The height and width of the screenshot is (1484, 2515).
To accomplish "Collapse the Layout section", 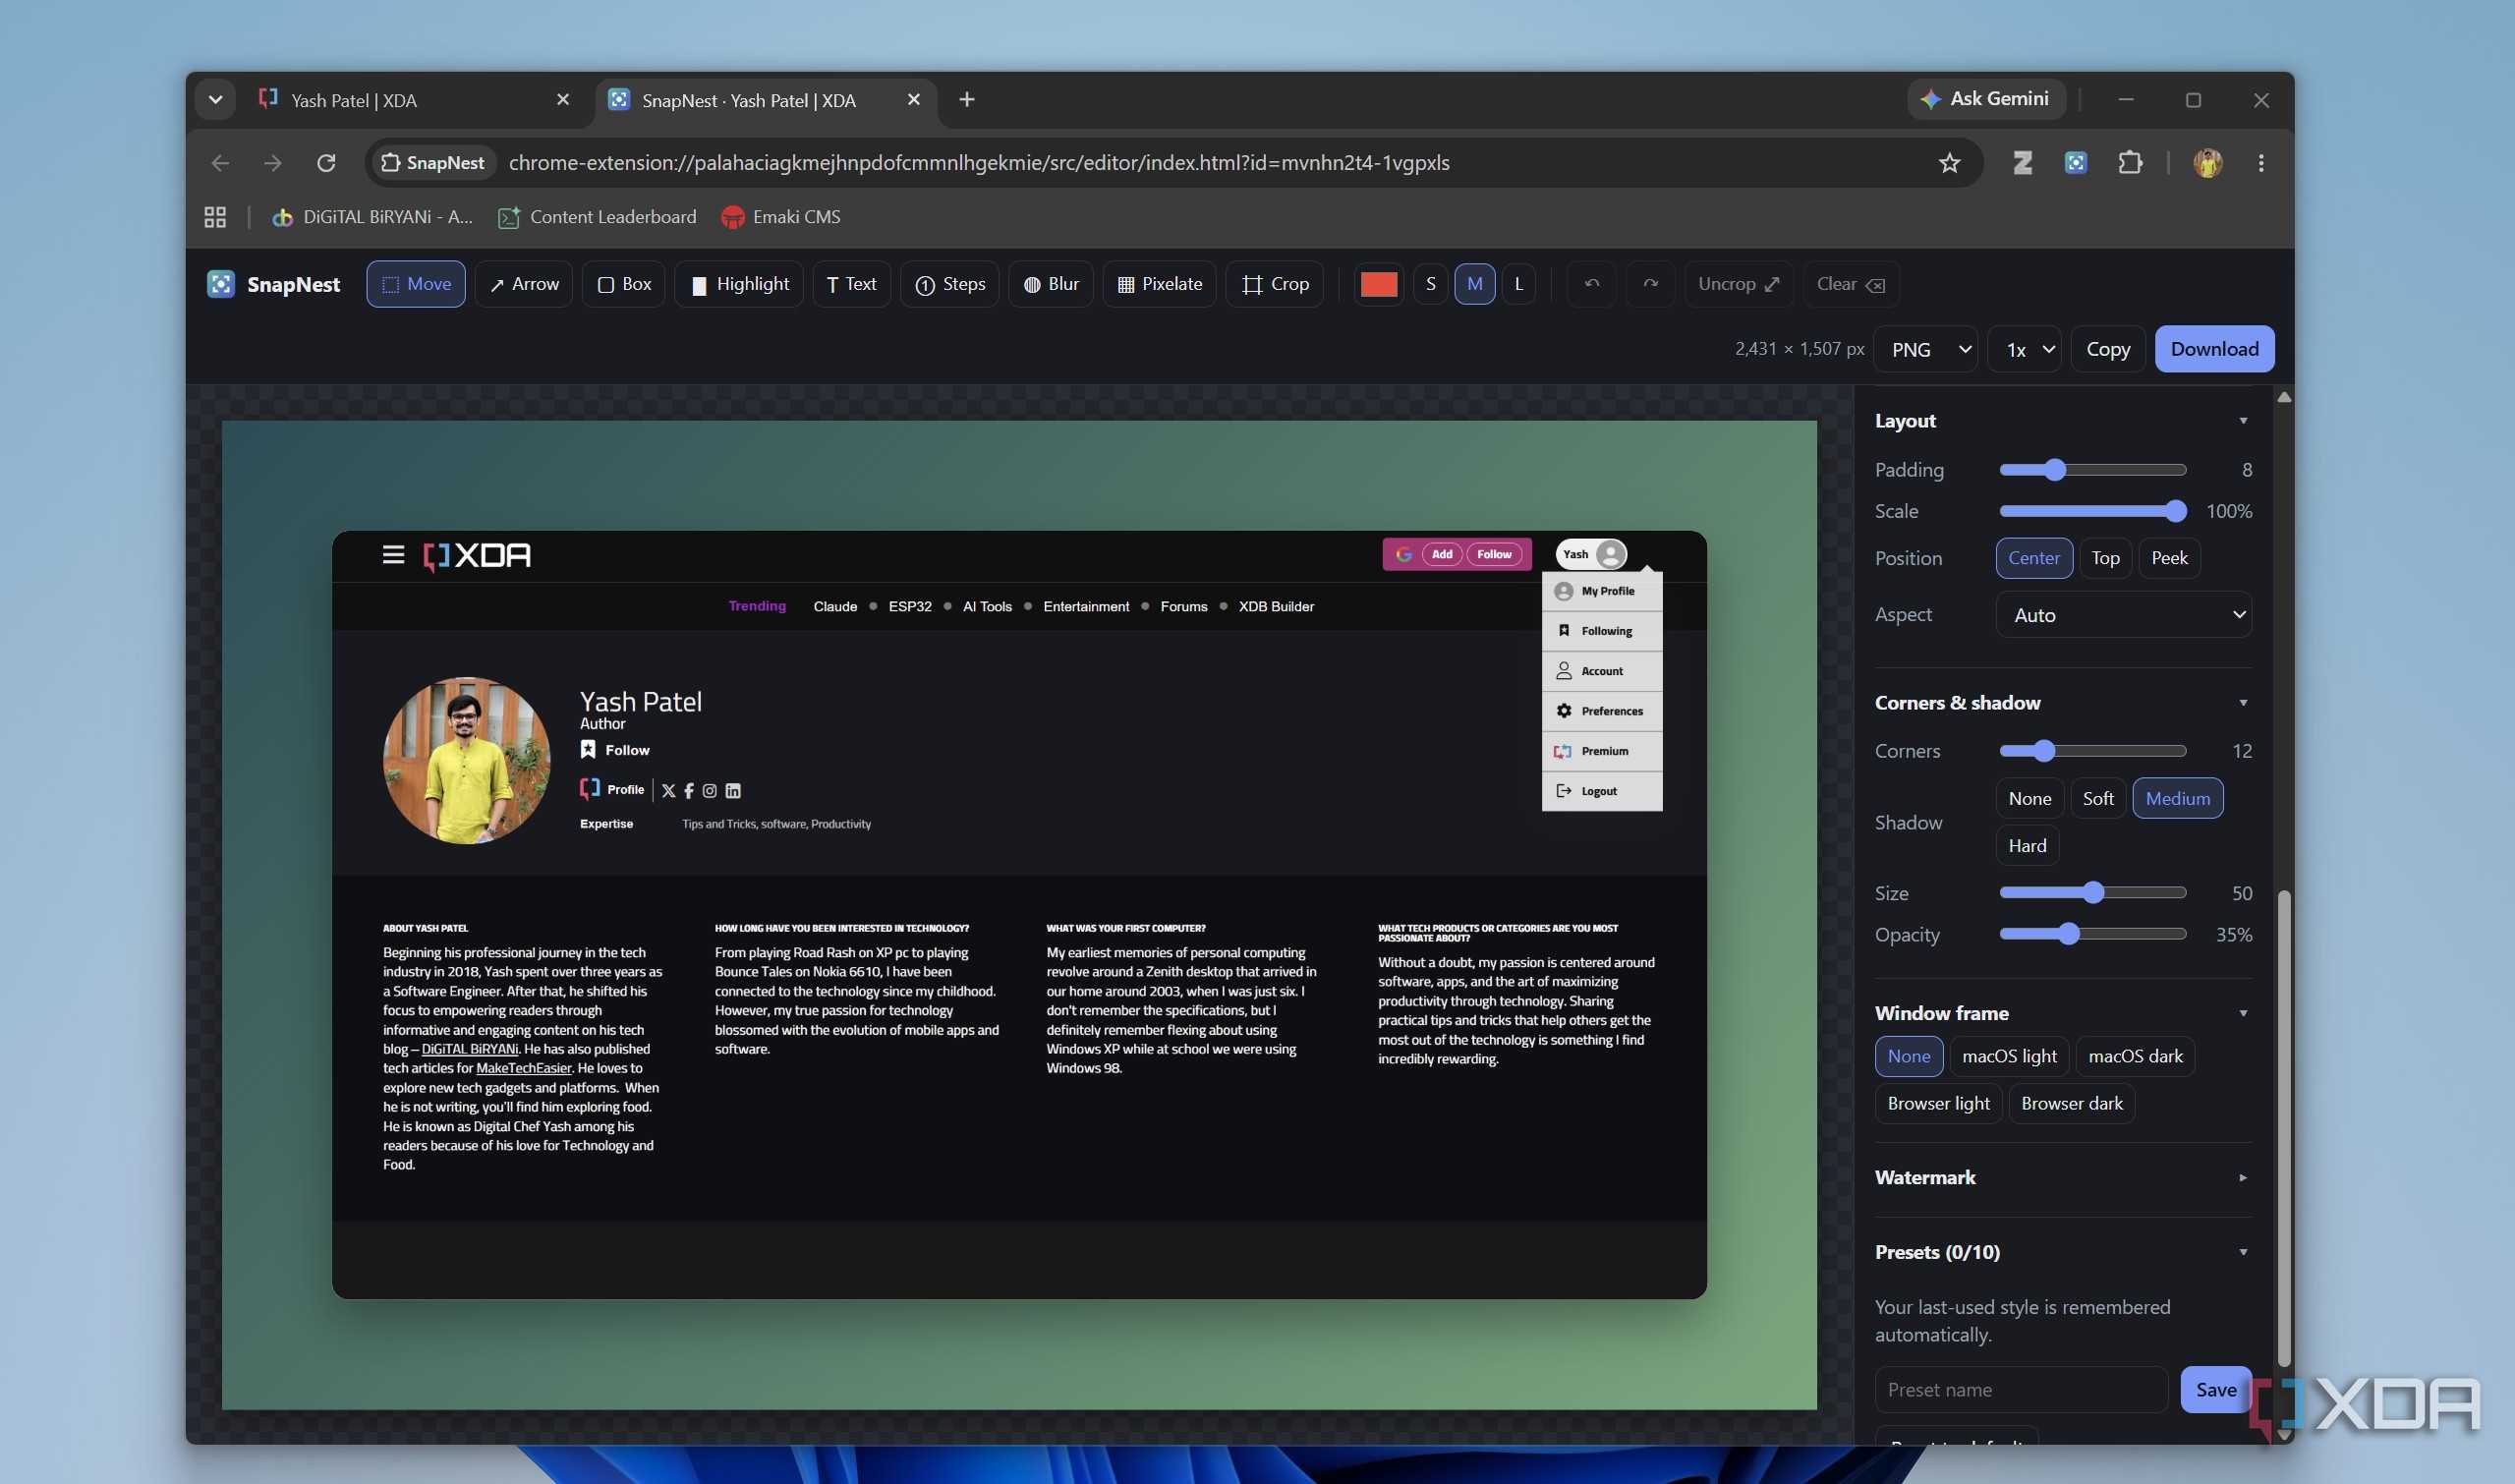I will click(x=2063, y=421).
